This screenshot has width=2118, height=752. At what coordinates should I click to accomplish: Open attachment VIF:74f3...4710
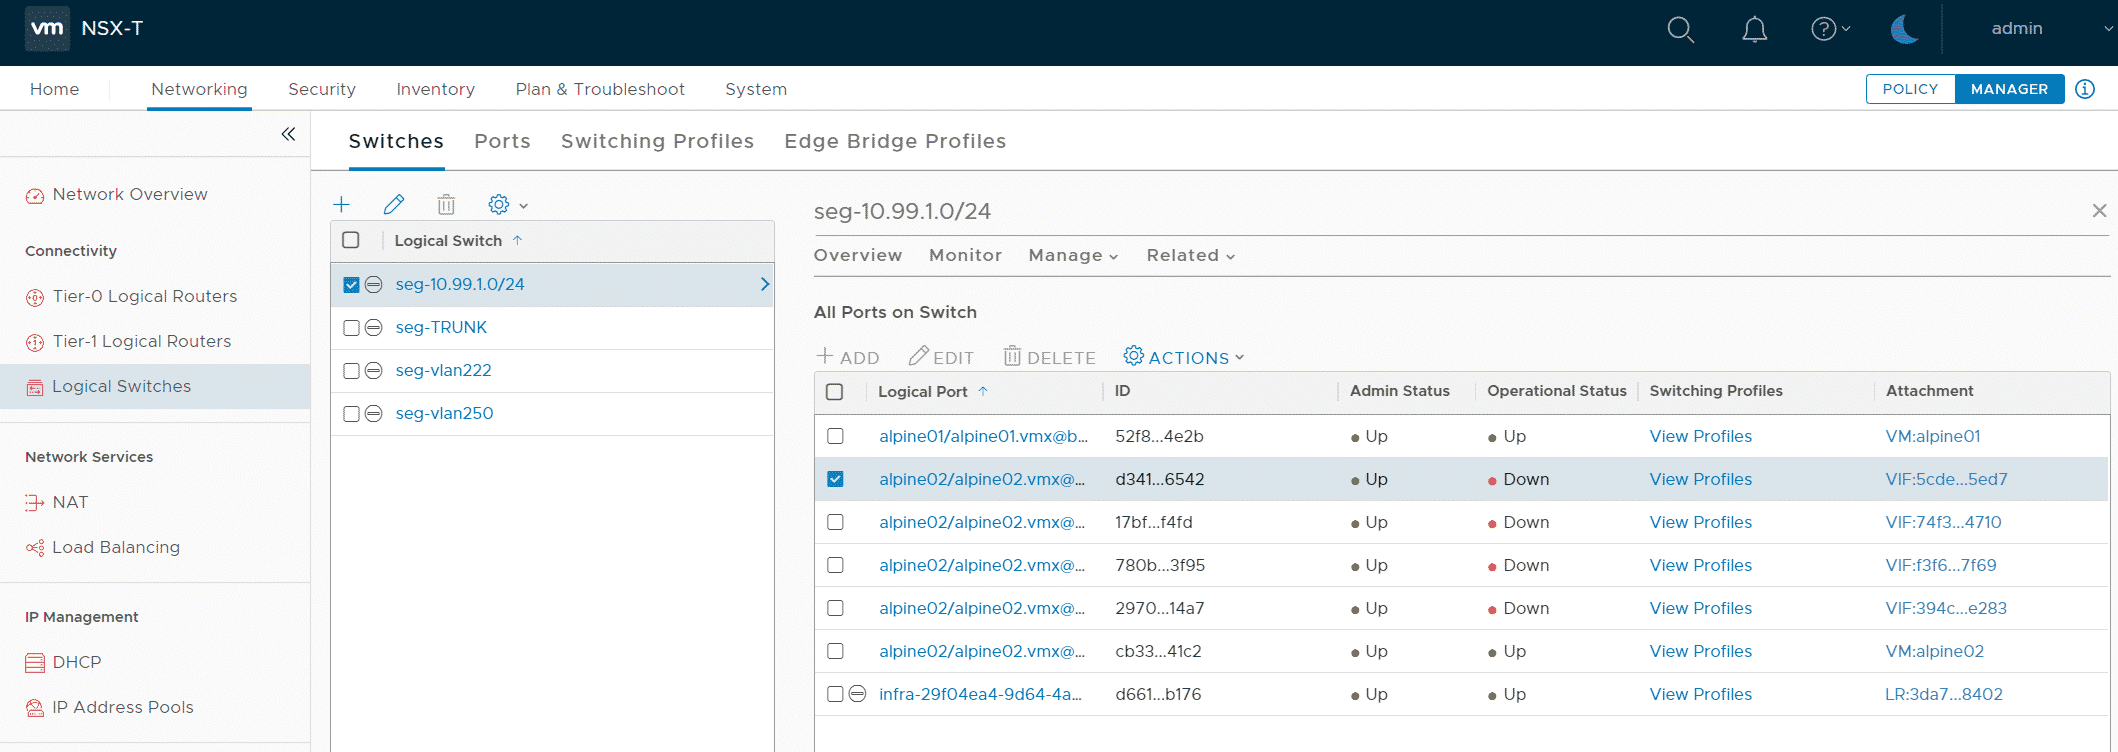(1943, 523)
